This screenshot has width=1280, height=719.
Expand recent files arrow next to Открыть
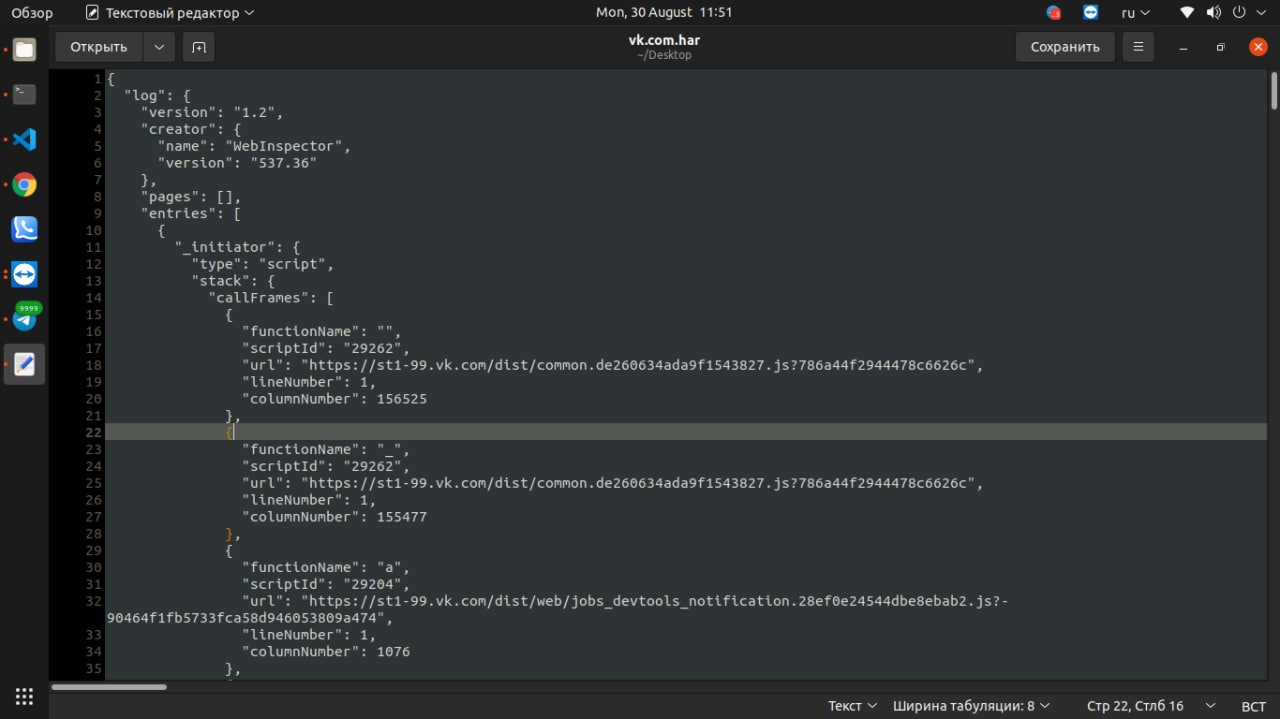tap(159, 47)
